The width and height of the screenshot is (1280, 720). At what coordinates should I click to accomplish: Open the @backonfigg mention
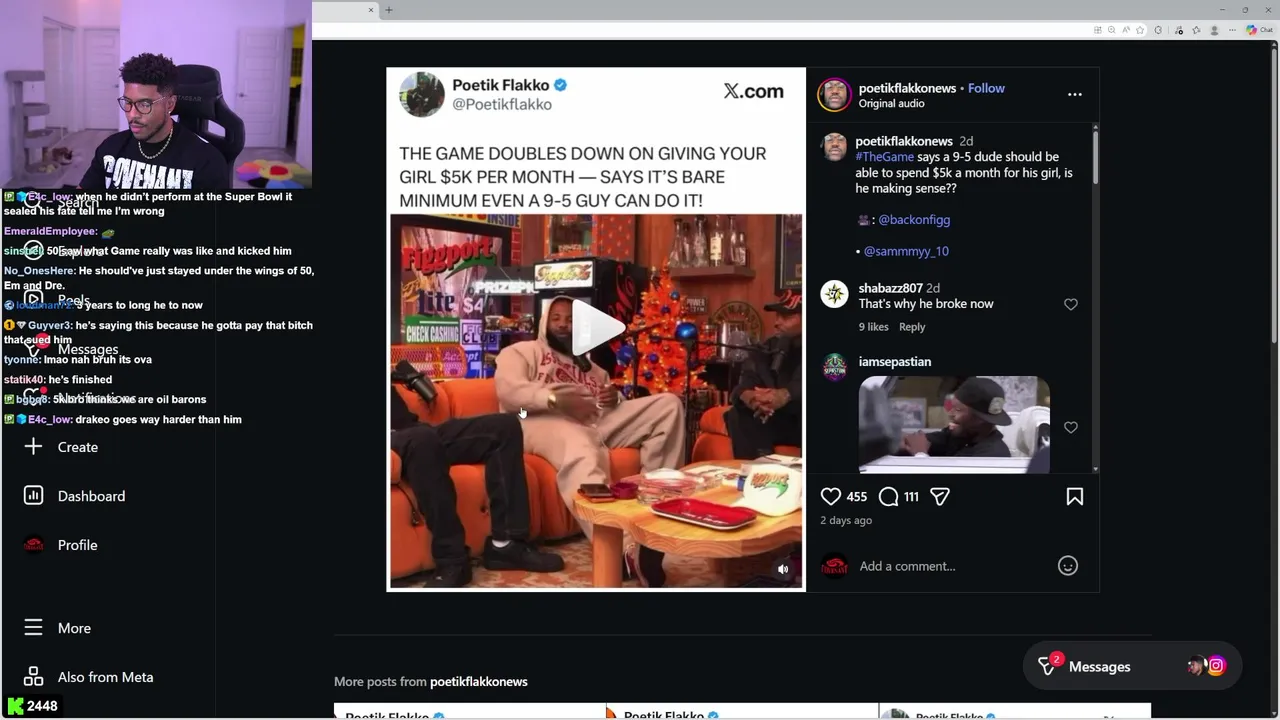(914, 219)
